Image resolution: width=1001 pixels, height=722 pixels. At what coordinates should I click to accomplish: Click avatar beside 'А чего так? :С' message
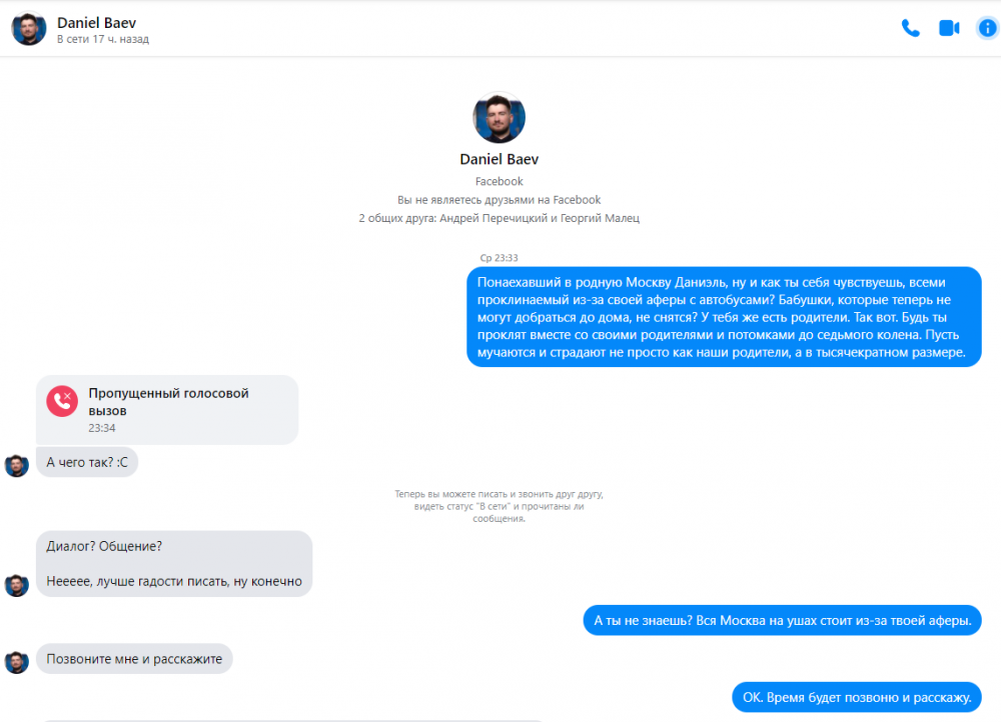pos(17,465)
